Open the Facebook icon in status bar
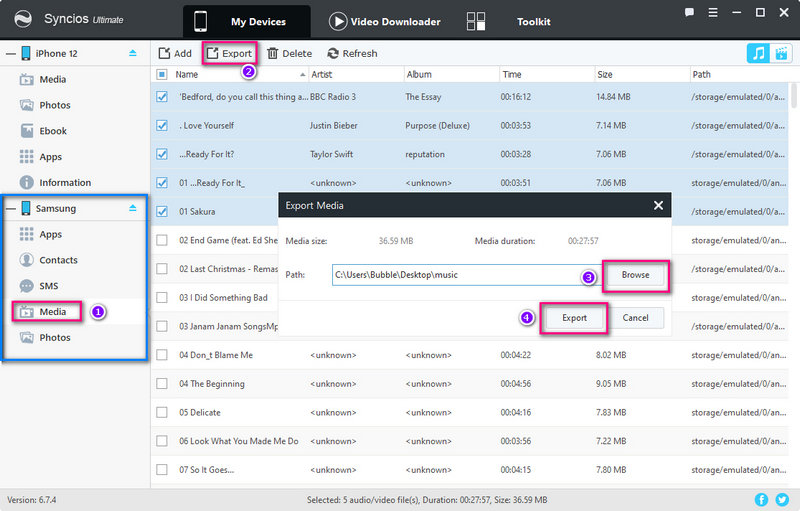The width and height of the screenshot is (800, 511). pos(761,500)
